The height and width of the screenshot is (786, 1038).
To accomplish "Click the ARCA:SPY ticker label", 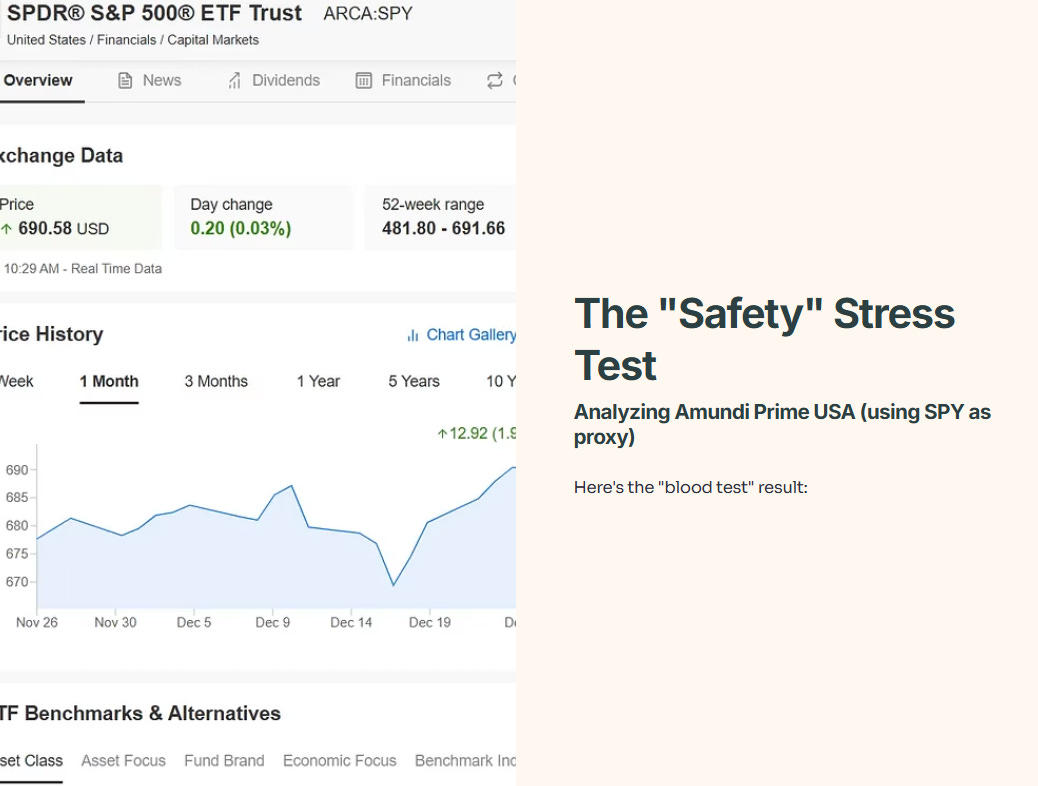I will tap(368, 13).
